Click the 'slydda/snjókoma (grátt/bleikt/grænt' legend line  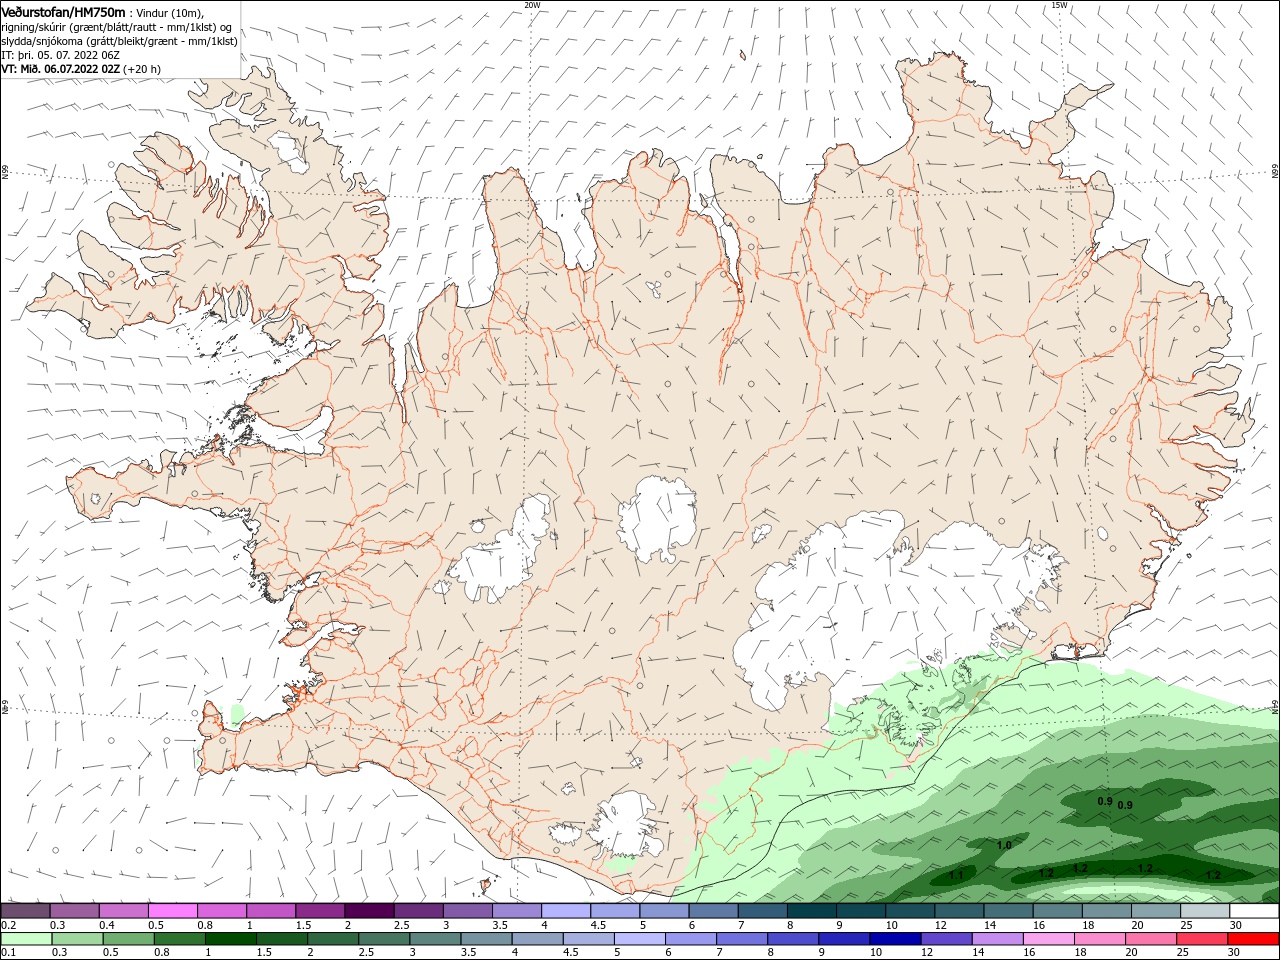click(119, 41)
